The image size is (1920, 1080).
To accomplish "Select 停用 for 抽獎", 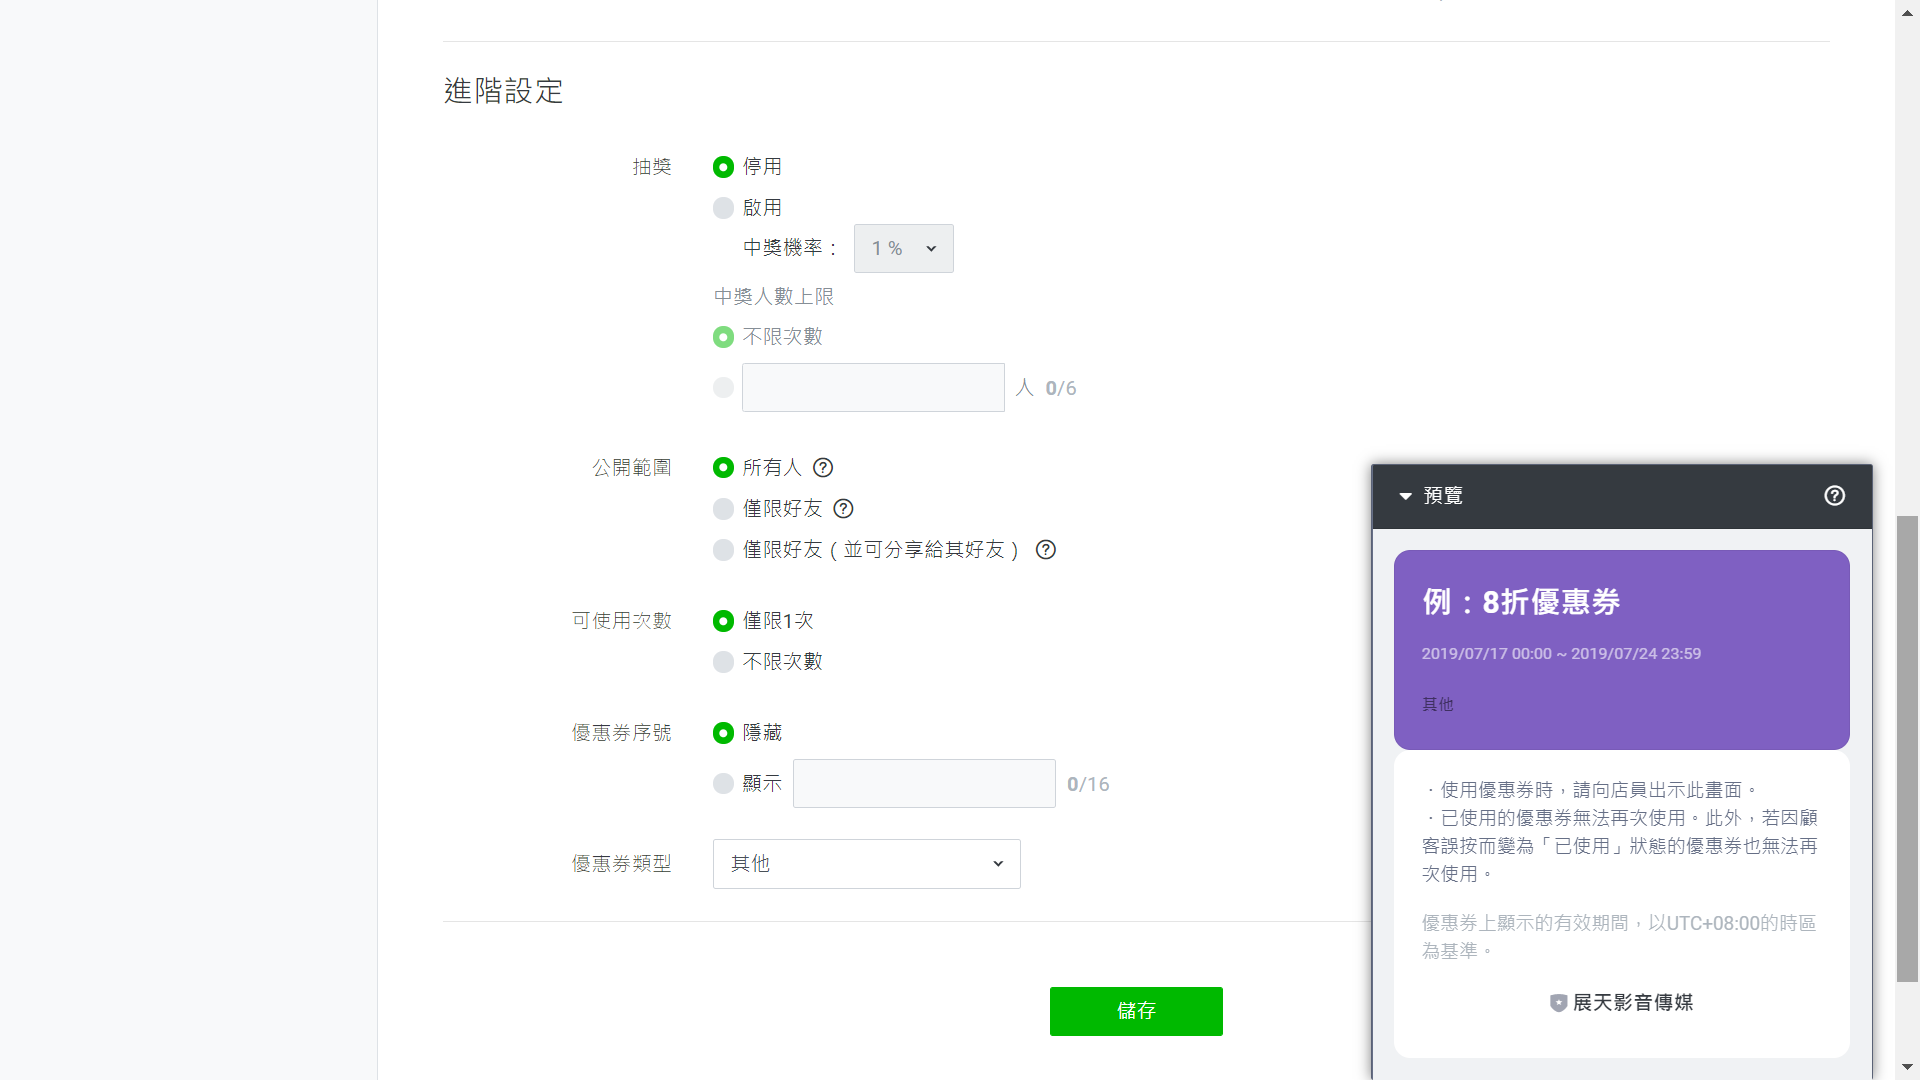I will click(723, 167).
